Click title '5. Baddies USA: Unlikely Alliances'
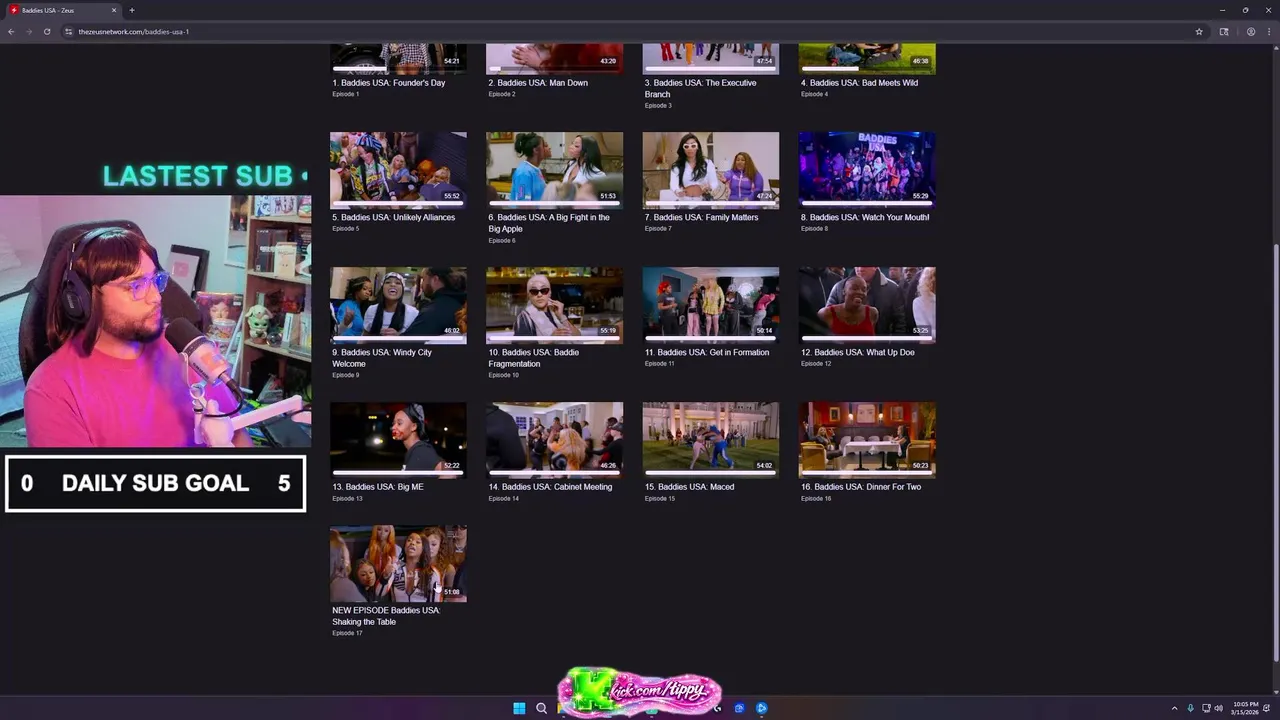Image resolution: width=1280 pixels, height=720 pixels. pos(393,217)
